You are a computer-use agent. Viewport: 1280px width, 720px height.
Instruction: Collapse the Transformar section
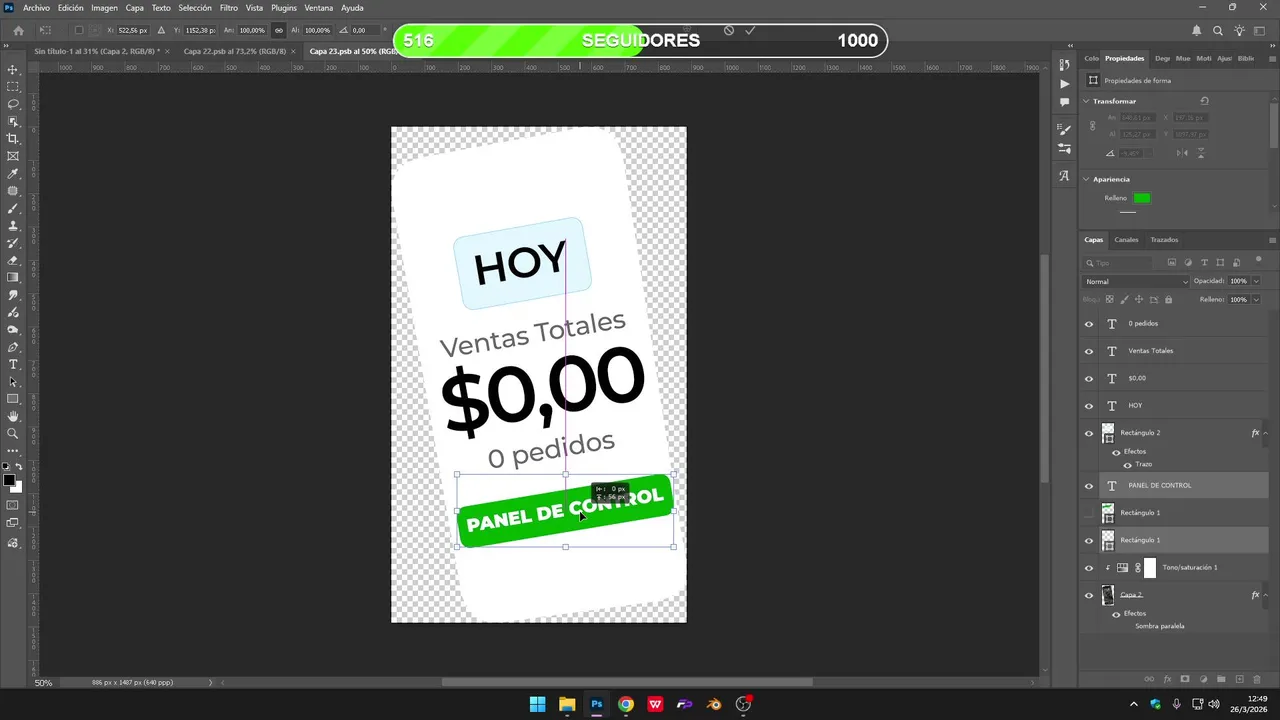(x=1087, y=101)
